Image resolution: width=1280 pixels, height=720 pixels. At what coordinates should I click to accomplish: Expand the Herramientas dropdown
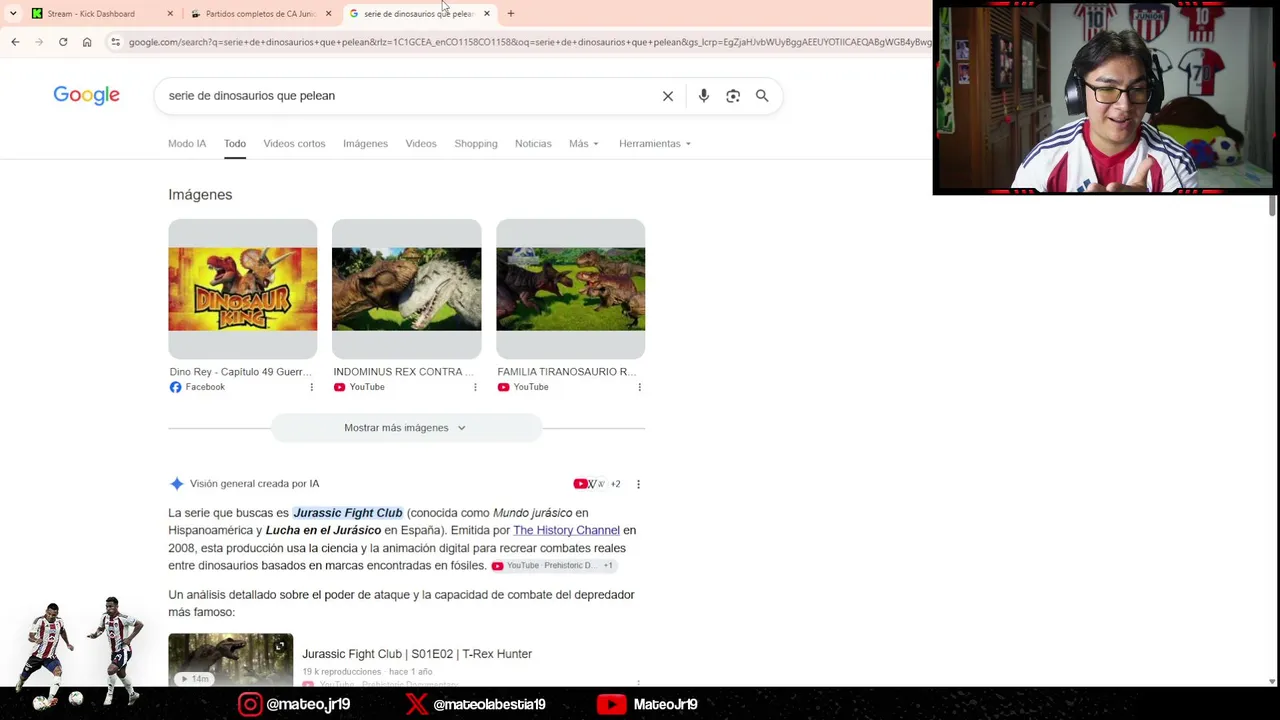(655, 143)
